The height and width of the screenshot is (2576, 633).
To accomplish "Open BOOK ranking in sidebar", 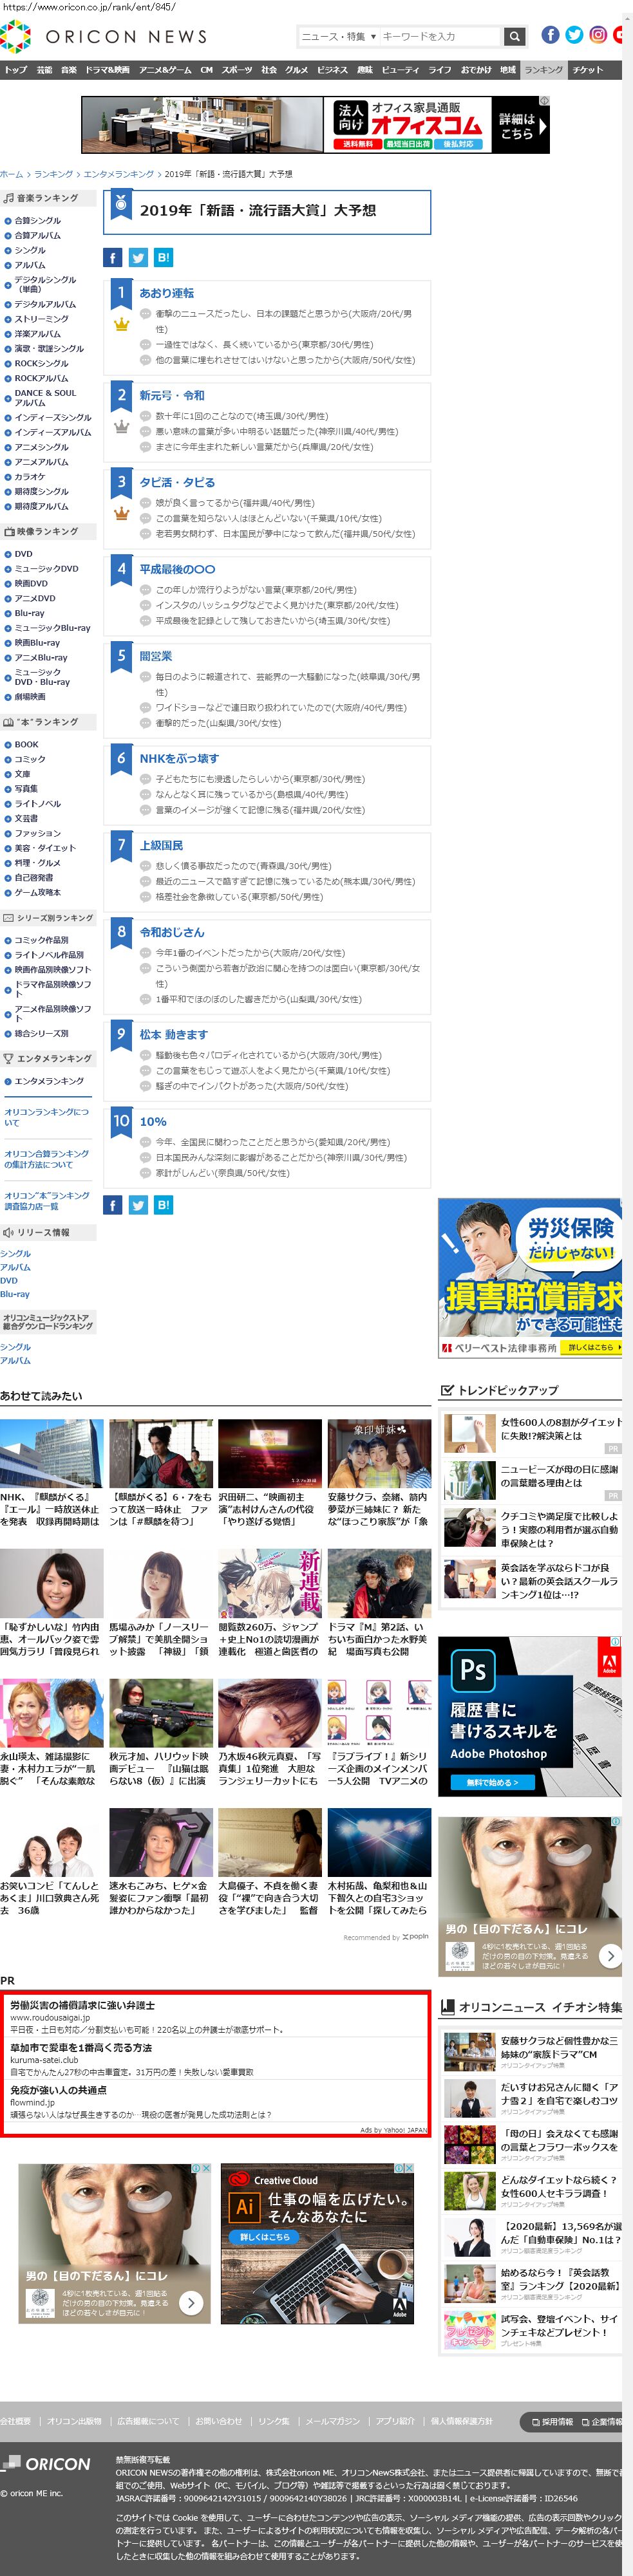I will tap(26, 744).
